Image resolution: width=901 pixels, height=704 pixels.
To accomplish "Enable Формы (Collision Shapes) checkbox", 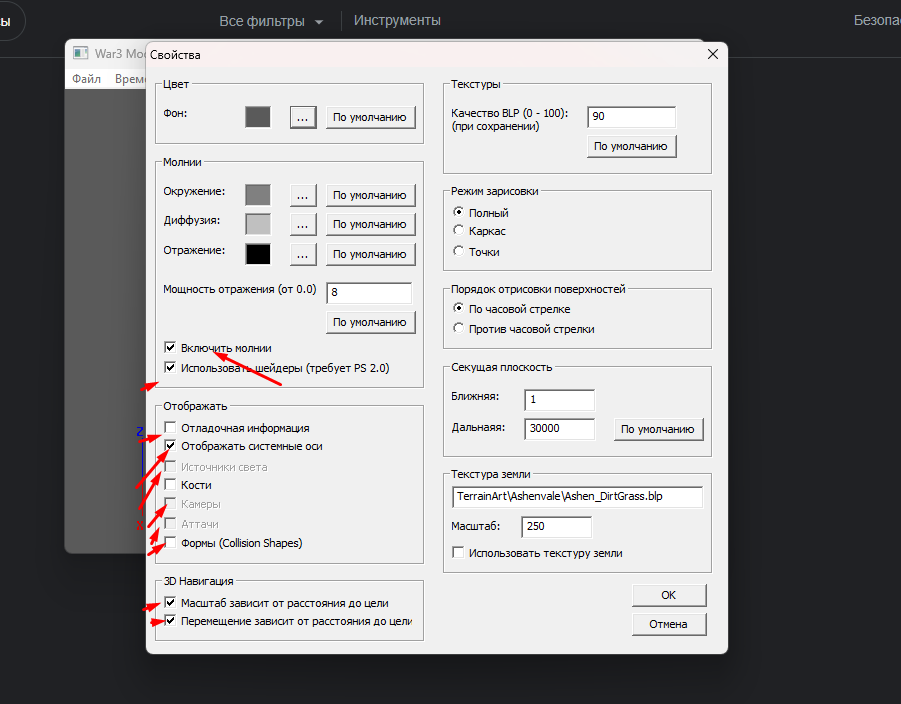I will point(170,543).
